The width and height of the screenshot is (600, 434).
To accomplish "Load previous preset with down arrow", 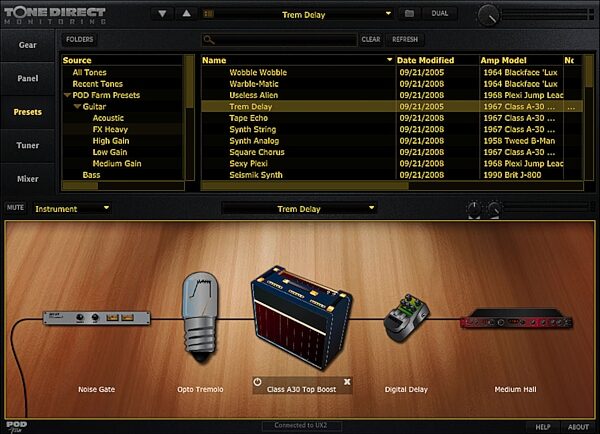I will pyautogui.click(x=162, y=14).
